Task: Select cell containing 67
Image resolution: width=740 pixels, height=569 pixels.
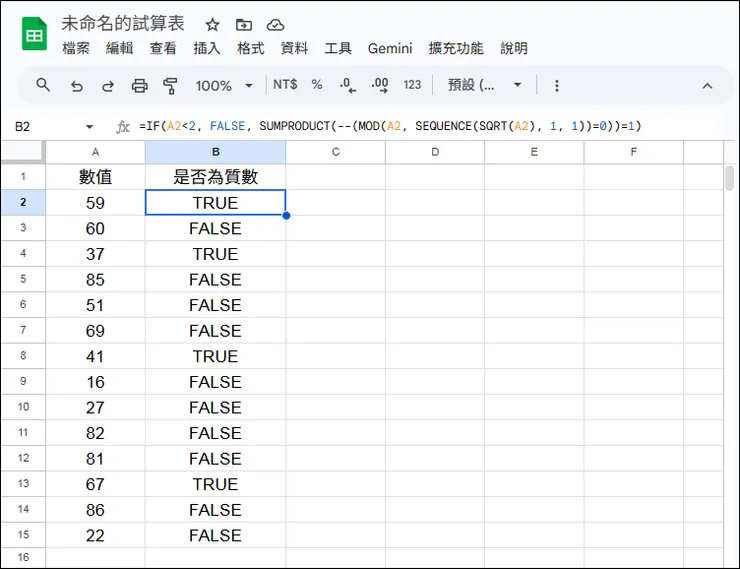Action: 95,484
